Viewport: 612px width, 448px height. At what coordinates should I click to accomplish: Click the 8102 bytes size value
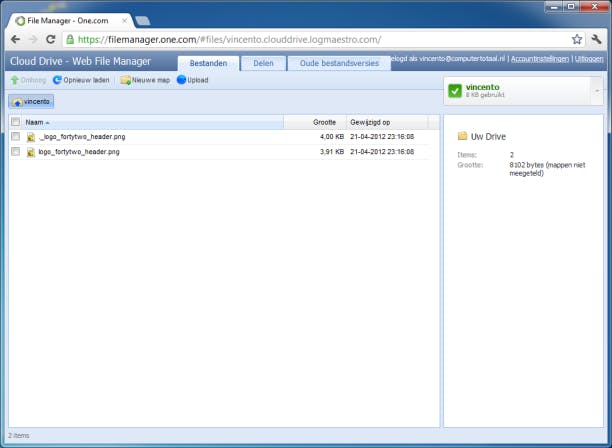click(547, 169)
